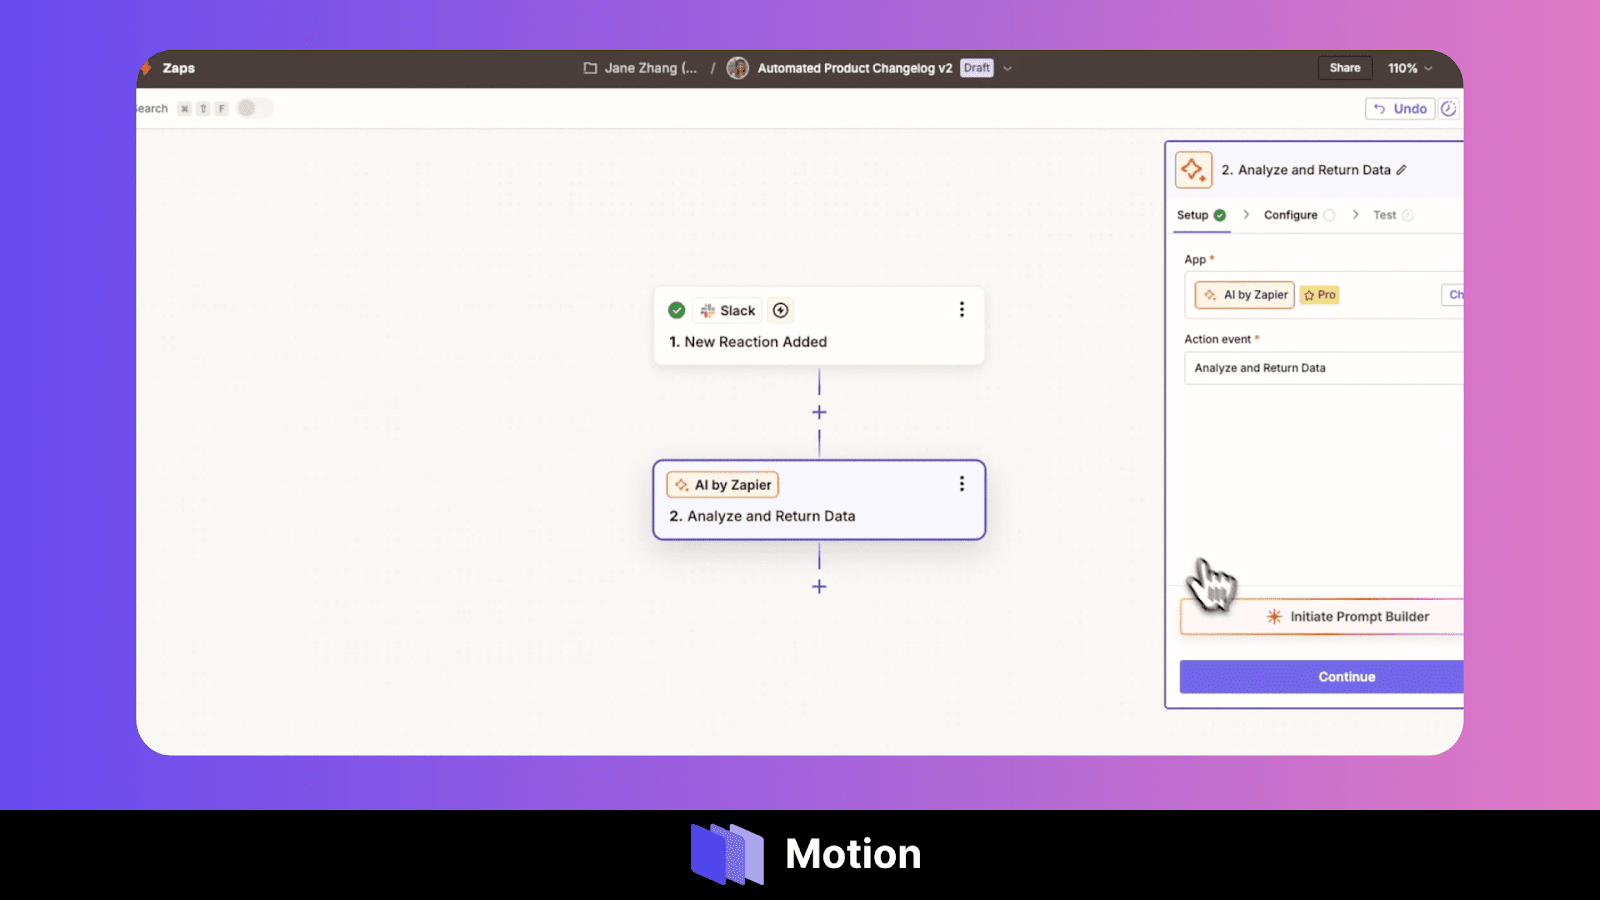
Task: Click the 'Automated Product Changelog v2' title
Action: 855,68
